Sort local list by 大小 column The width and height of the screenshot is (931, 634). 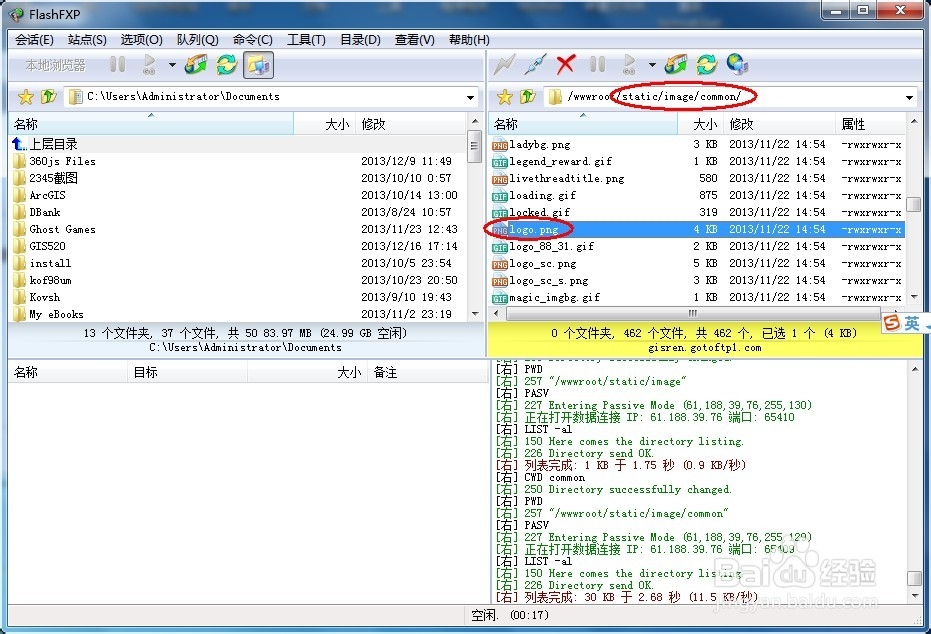point(325,124)
